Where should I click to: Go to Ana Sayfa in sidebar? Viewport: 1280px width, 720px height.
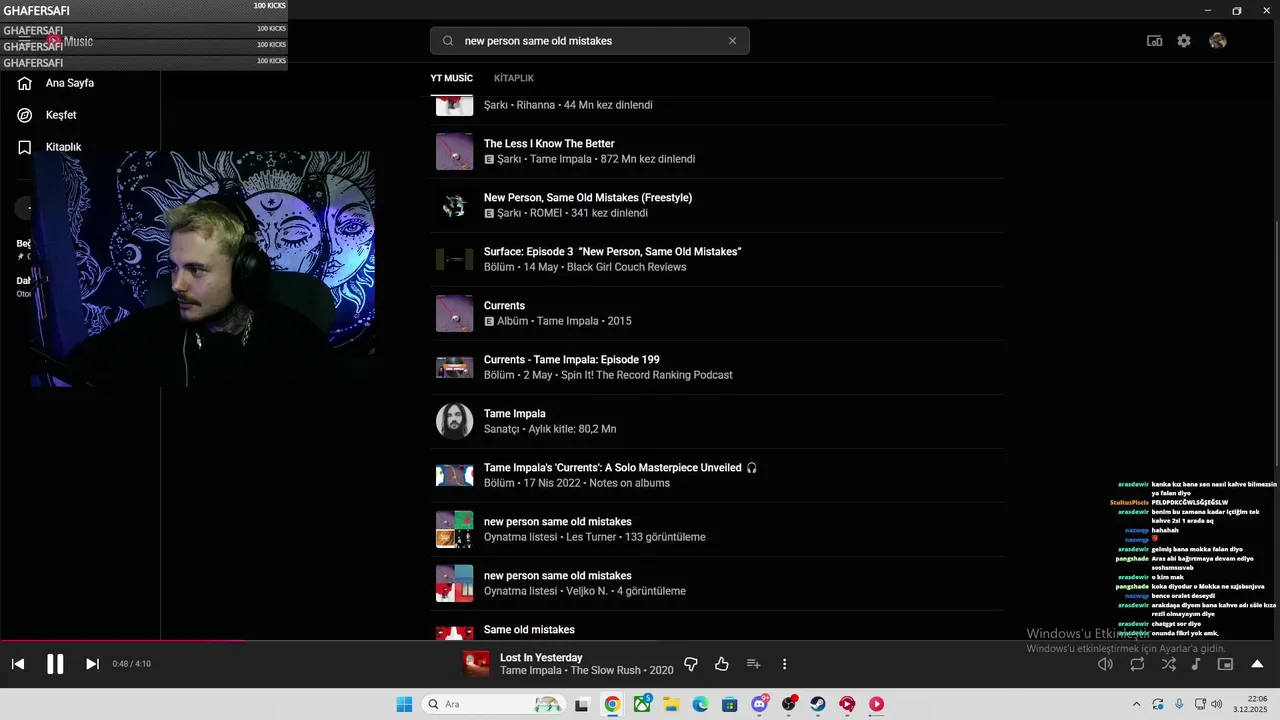coord(70,83)
